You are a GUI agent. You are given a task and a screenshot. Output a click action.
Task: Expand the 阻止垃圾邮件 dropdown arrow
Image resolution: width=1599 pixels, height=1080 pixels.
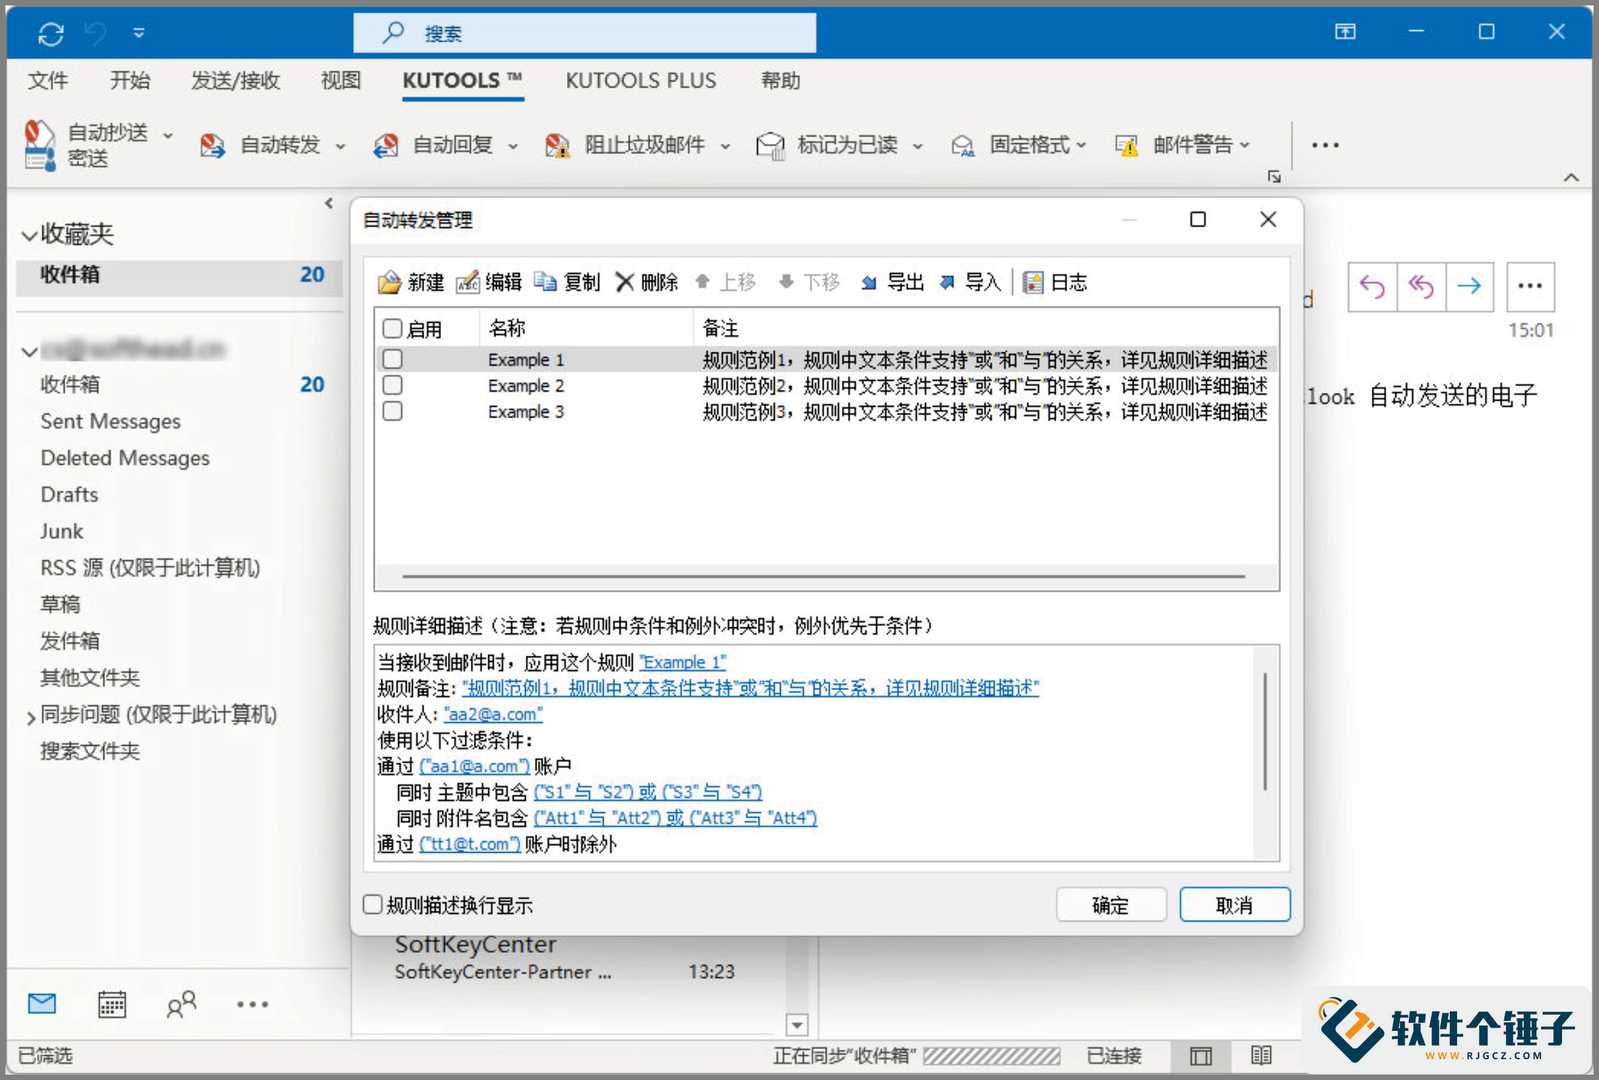(725, 146)
